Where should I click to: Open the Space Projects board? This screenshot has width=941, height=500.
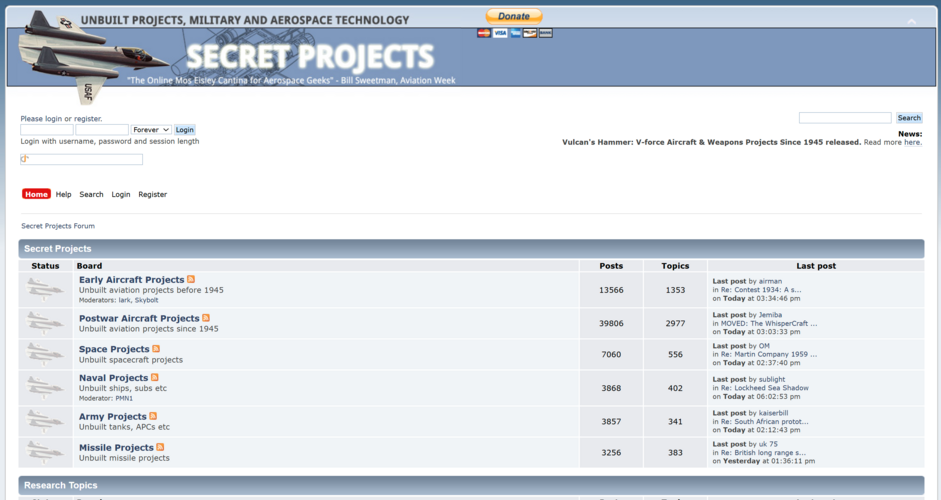[x=114, y=349]
